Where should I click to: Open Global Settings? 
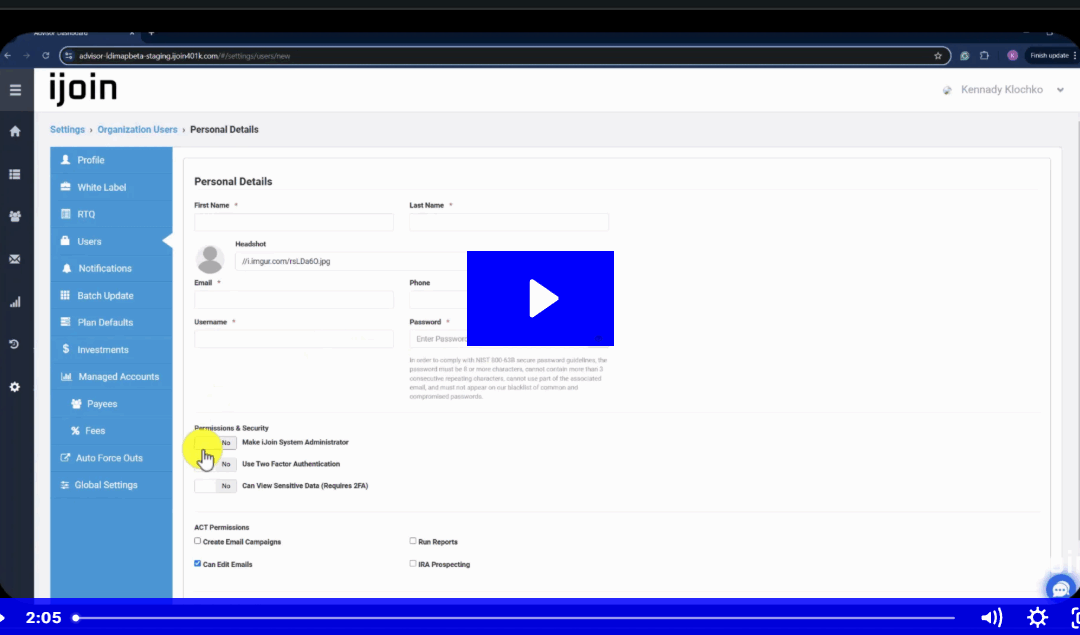coord(112,485)
